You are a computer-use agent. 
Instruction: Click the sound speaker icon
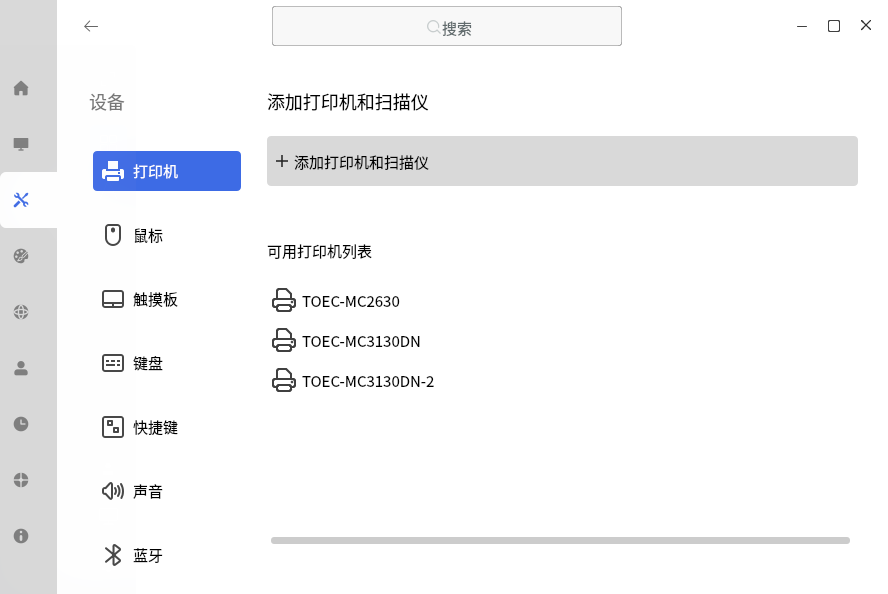click(113, 491)
